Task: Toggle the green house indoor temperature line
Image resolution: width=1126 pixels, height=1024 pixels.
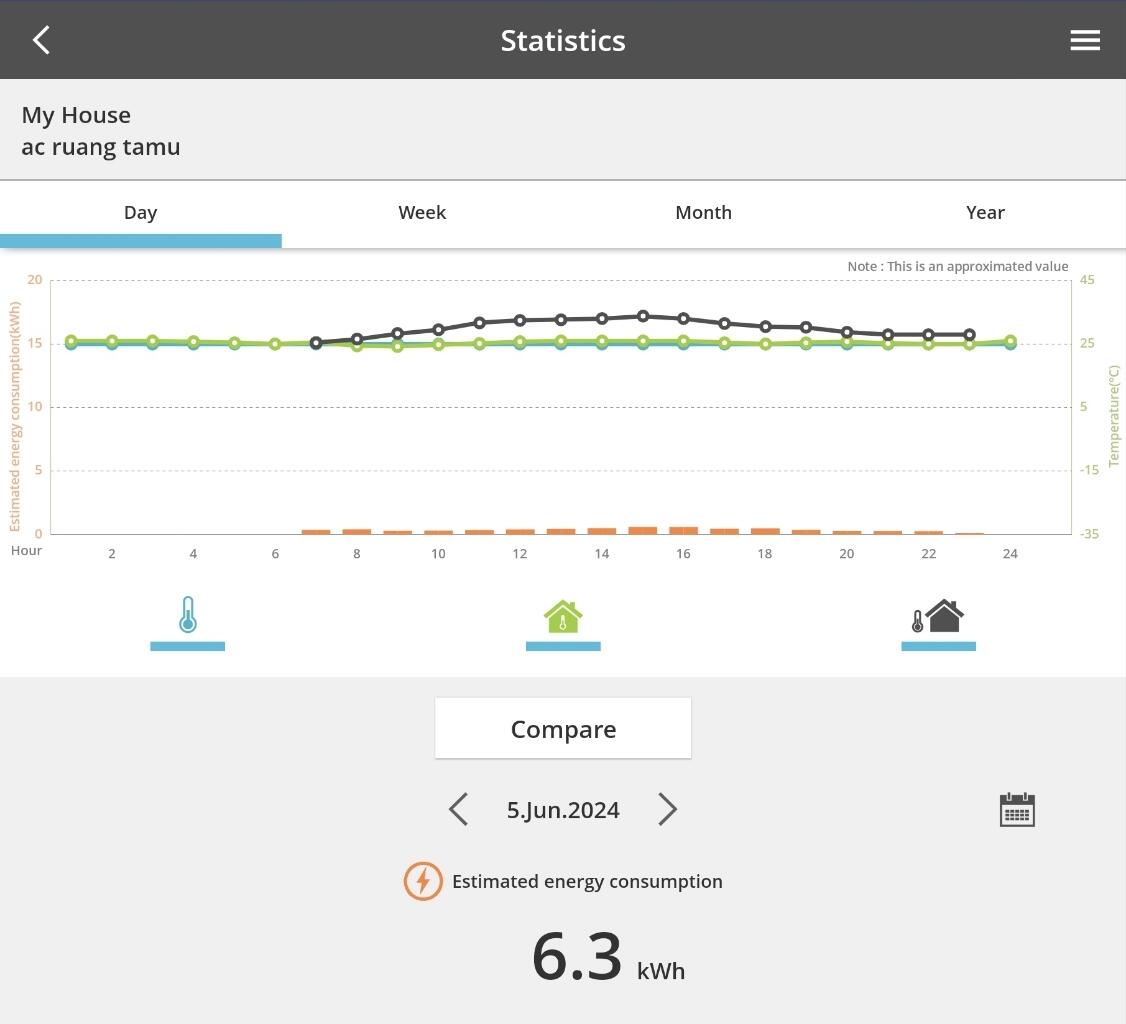Action: click(x=563, y=623)
